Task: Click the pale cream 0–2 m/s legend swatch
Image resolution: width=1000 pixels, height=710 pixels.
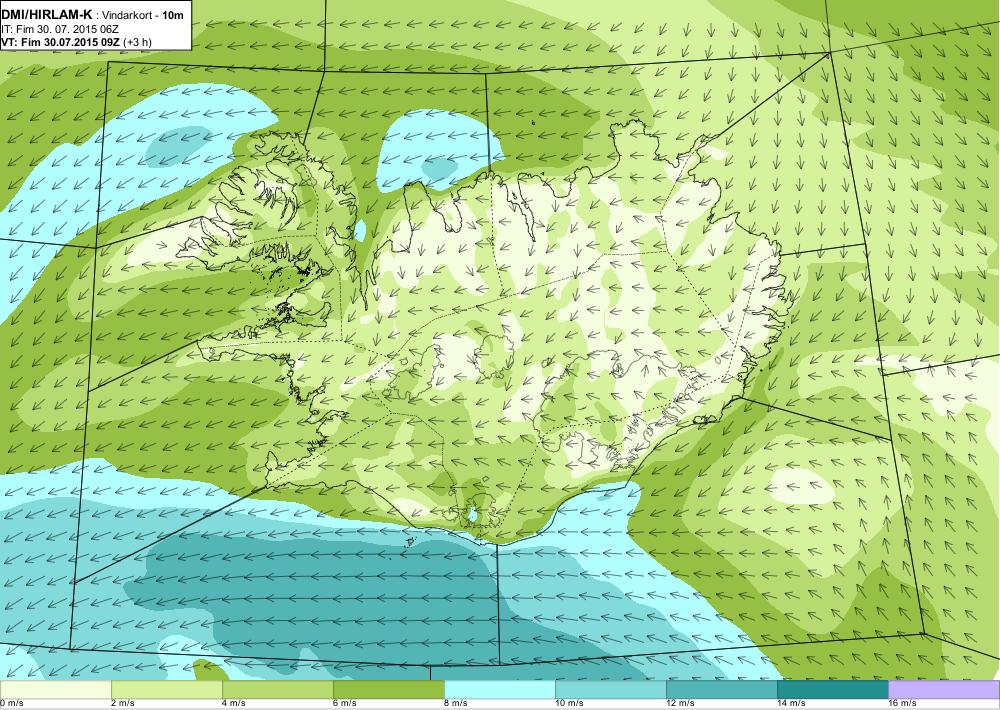Action: click(55, 690)
